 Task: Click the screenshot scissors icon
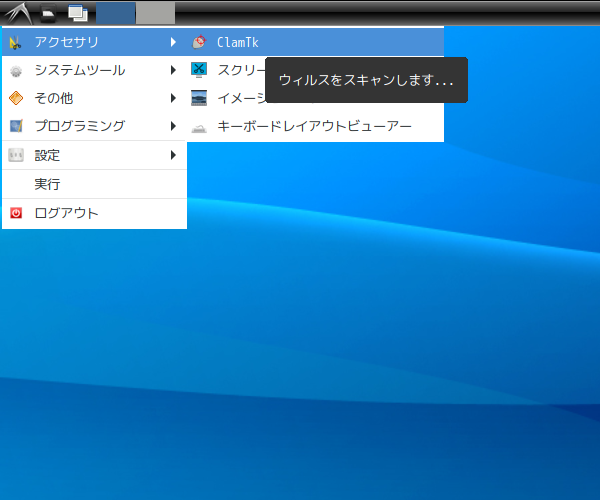(x=199, y=70)
